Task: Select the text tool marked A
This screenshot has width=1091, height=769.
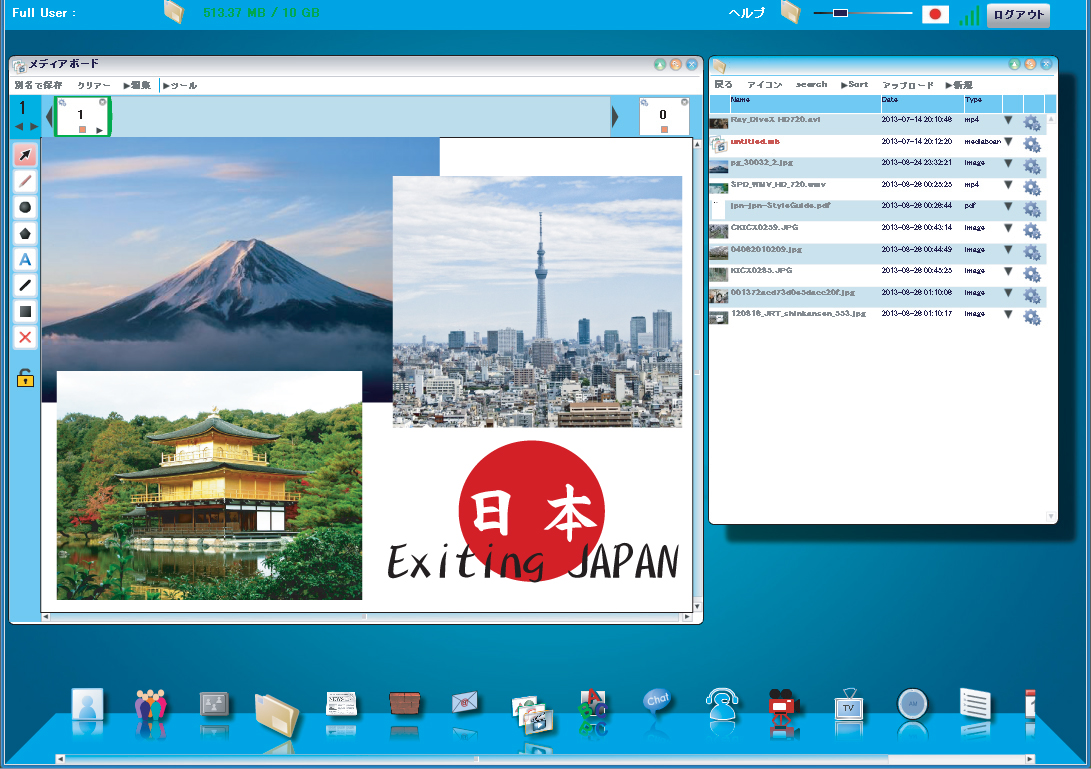Action: coord(26,259)
